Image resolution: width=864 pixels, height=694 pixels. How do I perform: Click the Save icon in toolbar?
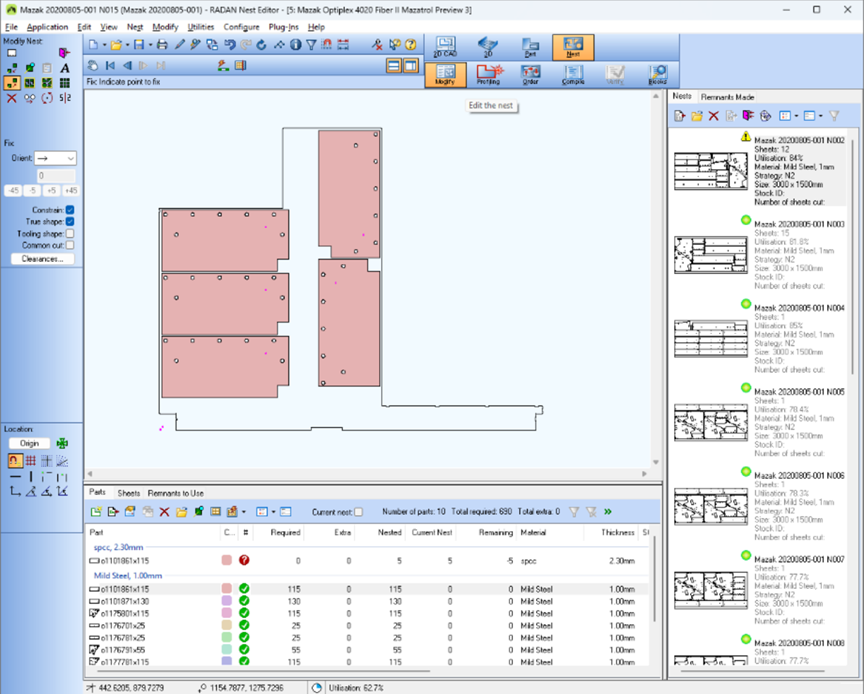(139, 45)
